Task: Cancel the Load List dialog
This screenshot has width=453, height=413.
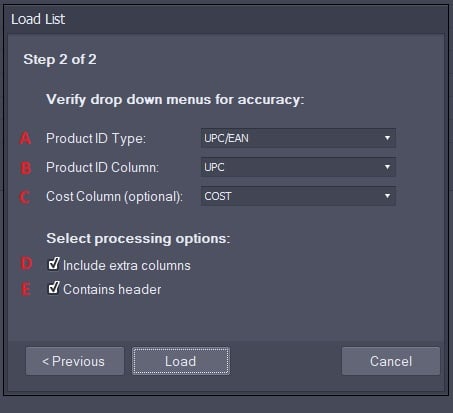Action: [x=391, y=361]
